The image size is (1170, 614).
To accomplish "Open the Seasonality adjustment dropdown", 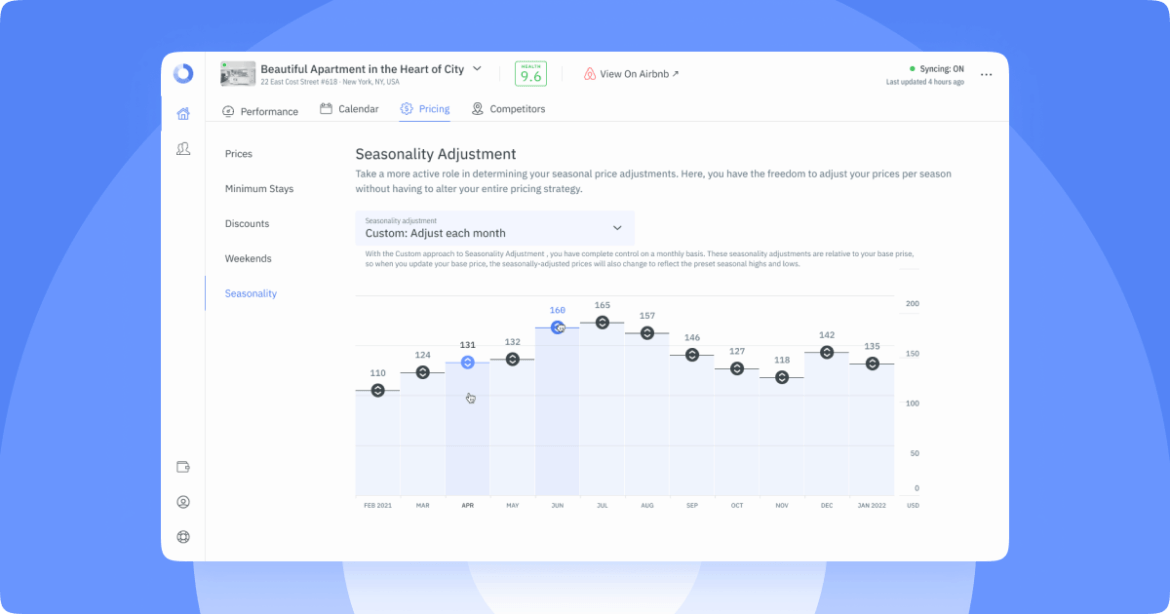I will point(494,228).
